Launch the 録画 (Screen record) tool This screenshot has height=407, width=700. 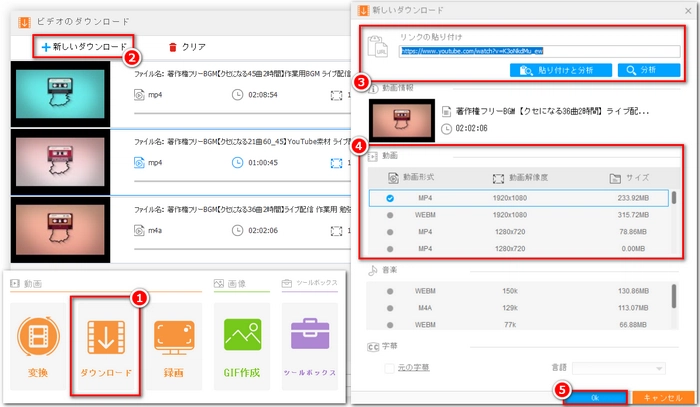click(174, 341)
